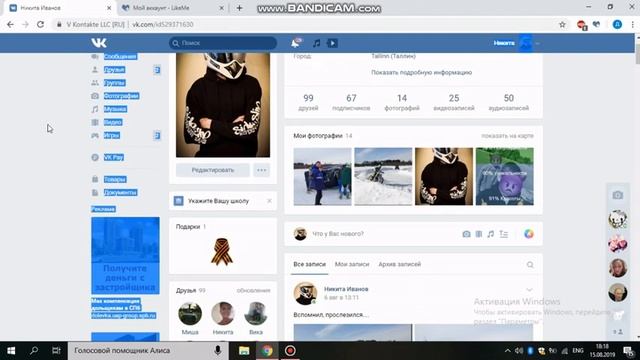
Task: Open the three-dots menu beside Редактировать
Action: (261, 170)
